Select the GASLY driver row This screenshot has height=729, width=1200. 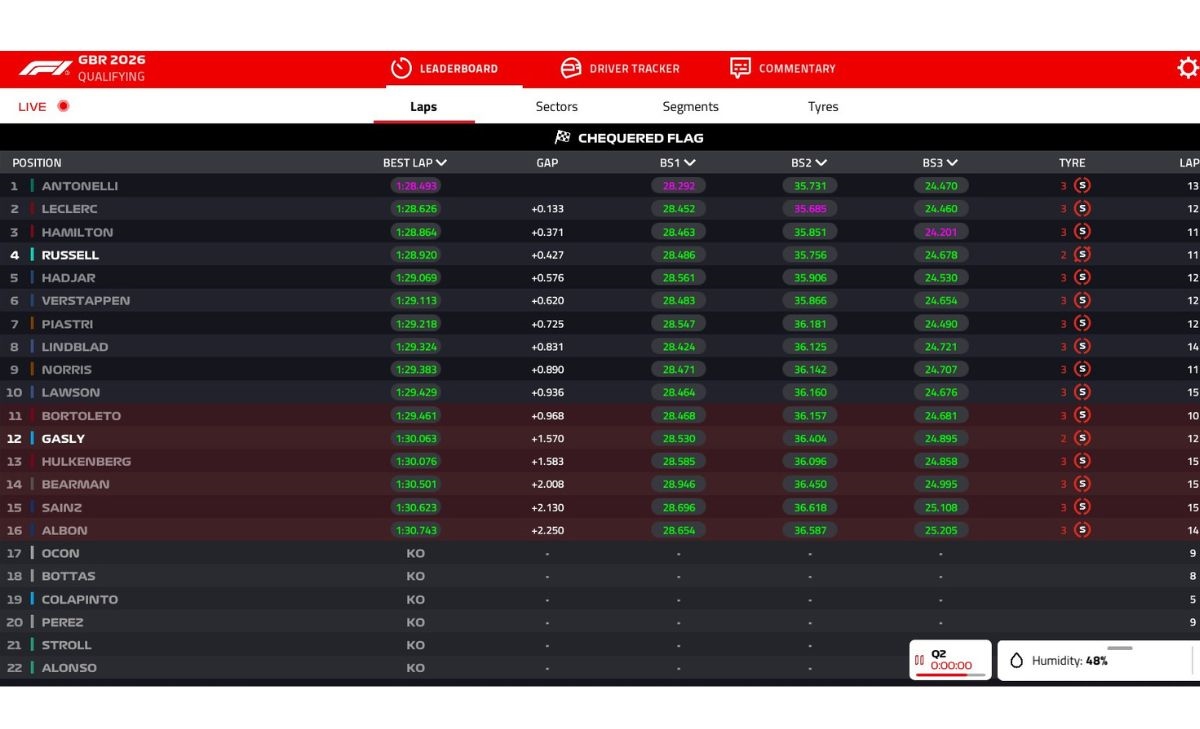click(600, 438)
